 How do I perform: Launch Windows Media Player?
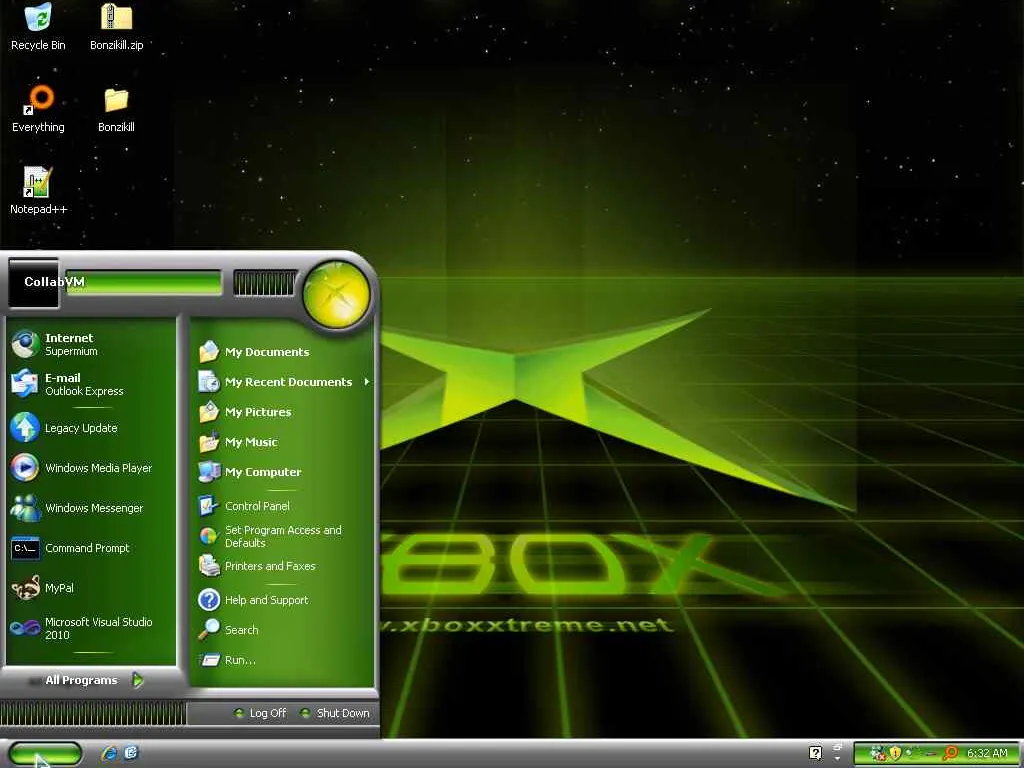click(x=91, y=468)
